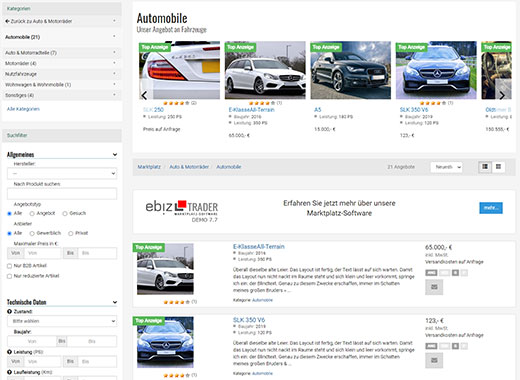Focus Nach Produkt suchen input field
Screen dimensions: 520x380
[62, 194]
